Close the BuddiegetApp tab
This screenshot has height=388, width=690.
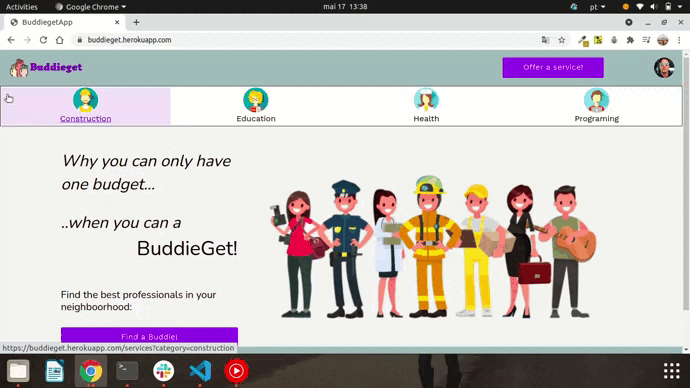pyautogui.click(x=117, y=22)
